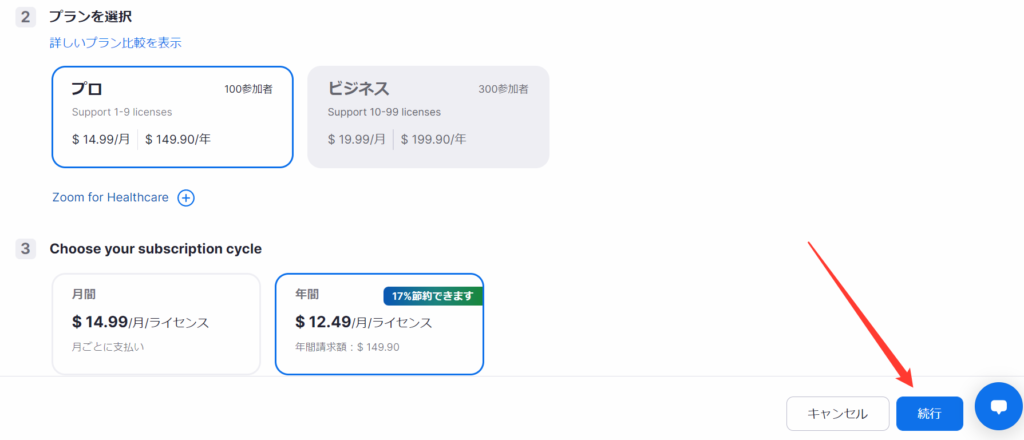Viewport: 1024px width, 440px height.
Task: Click the $ 19.99/月 price in ビジネス card
Action: pos(356,139)
